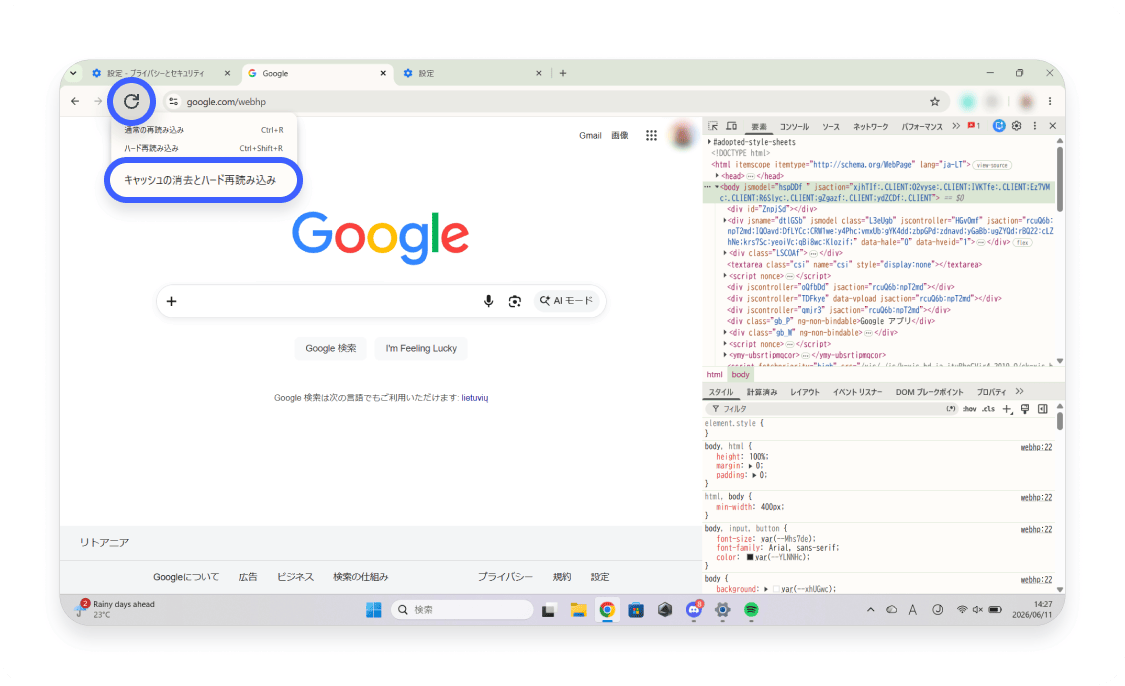Expand the div class="LSCOAf" node
The height and width of the screenshot is (686, 1125).
[725, 253]
